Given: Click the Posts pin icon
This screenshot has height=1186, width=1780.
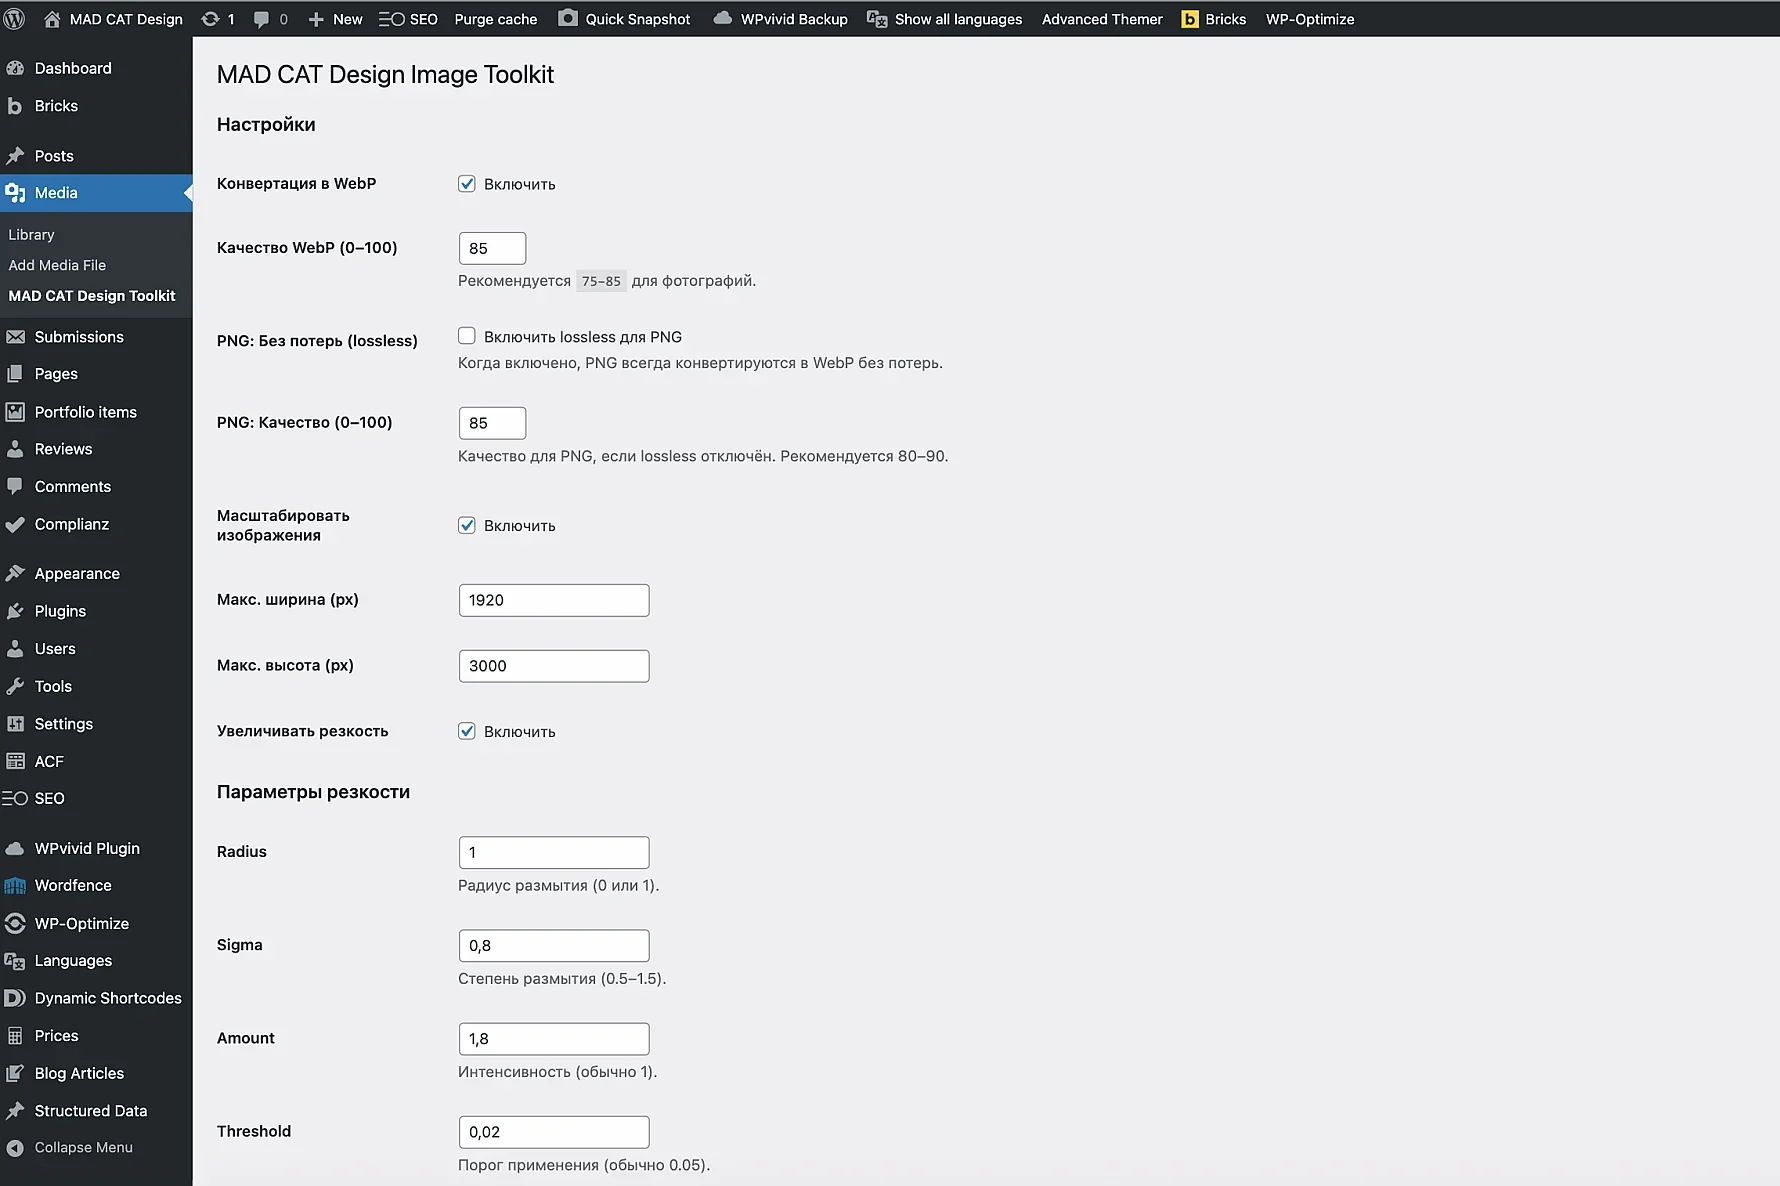Looking at the screenshot, I should point(15,156).
